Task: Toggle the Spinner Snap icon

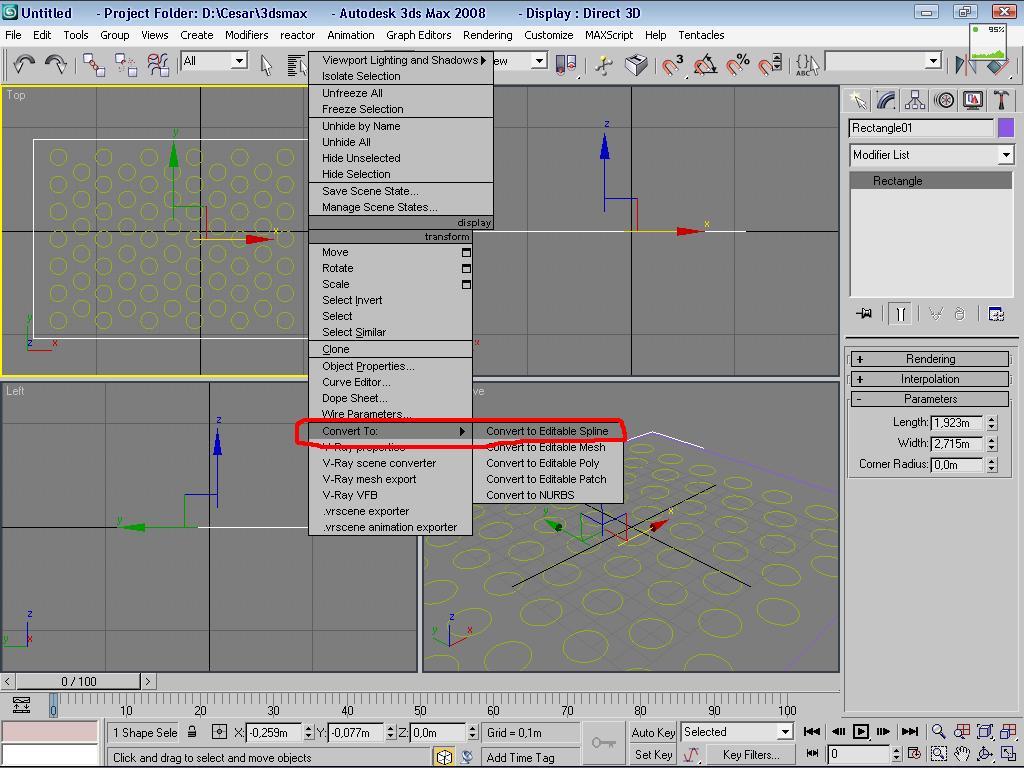Action: point(770,64)
